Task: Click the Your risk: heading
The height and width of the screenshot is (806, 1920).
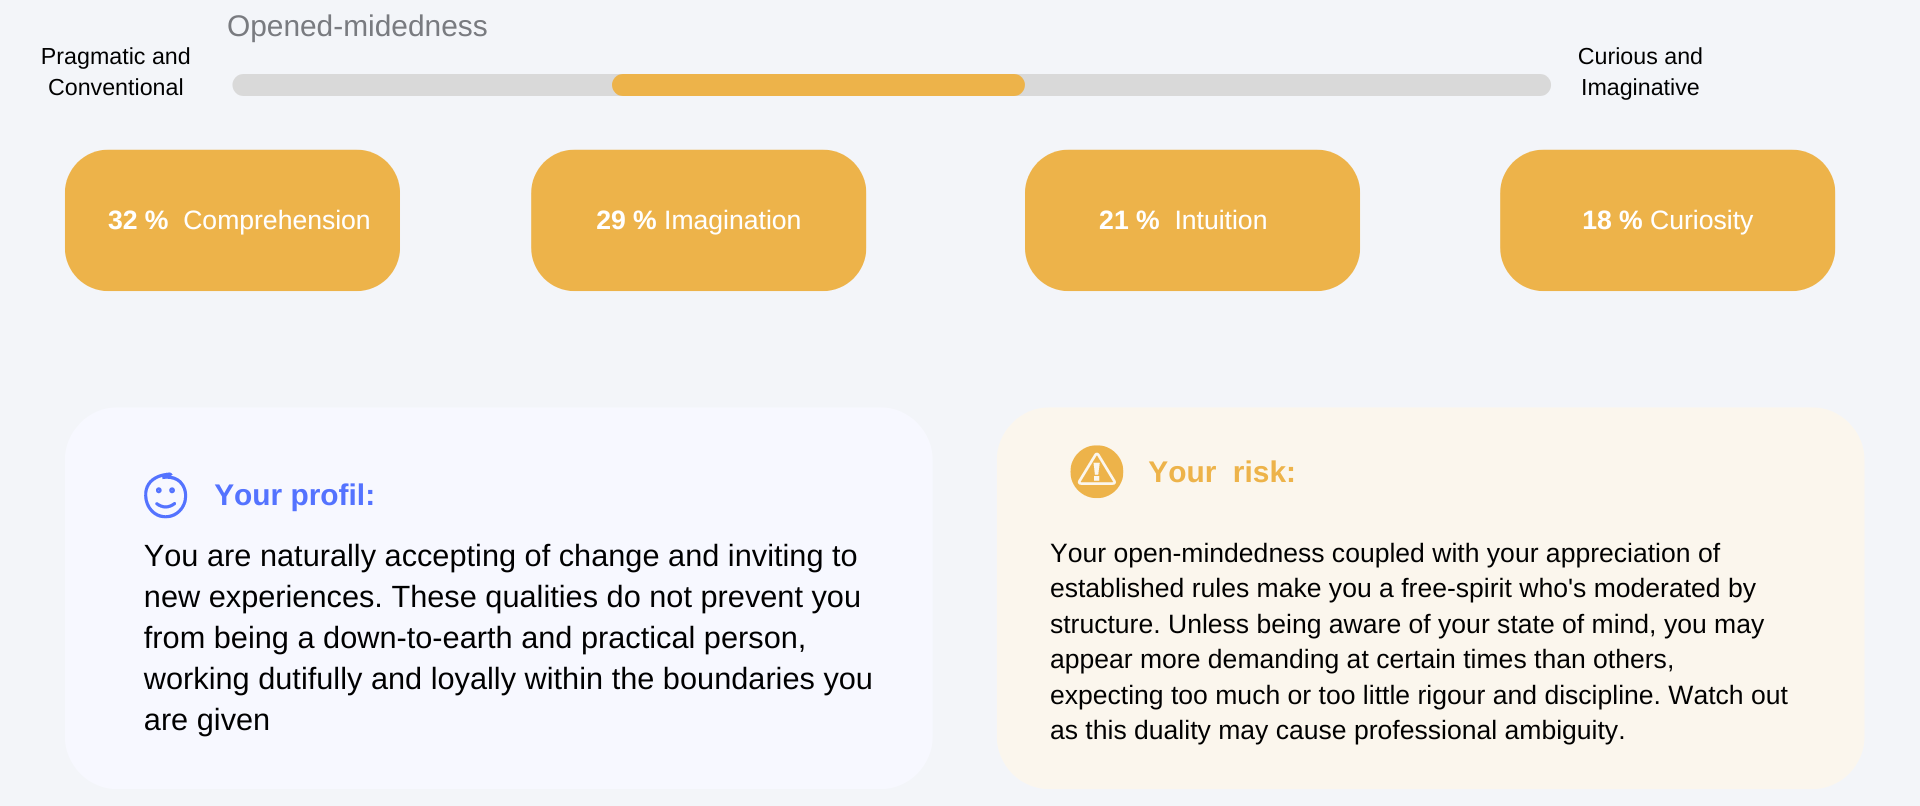Action: (x=1222, y=472)
